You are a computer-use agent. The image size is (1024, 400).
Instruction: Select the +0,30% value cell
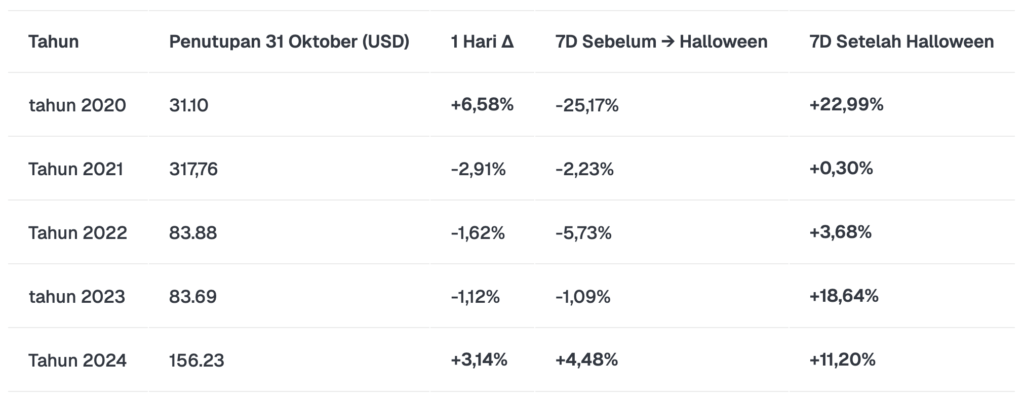click(841, 169)
